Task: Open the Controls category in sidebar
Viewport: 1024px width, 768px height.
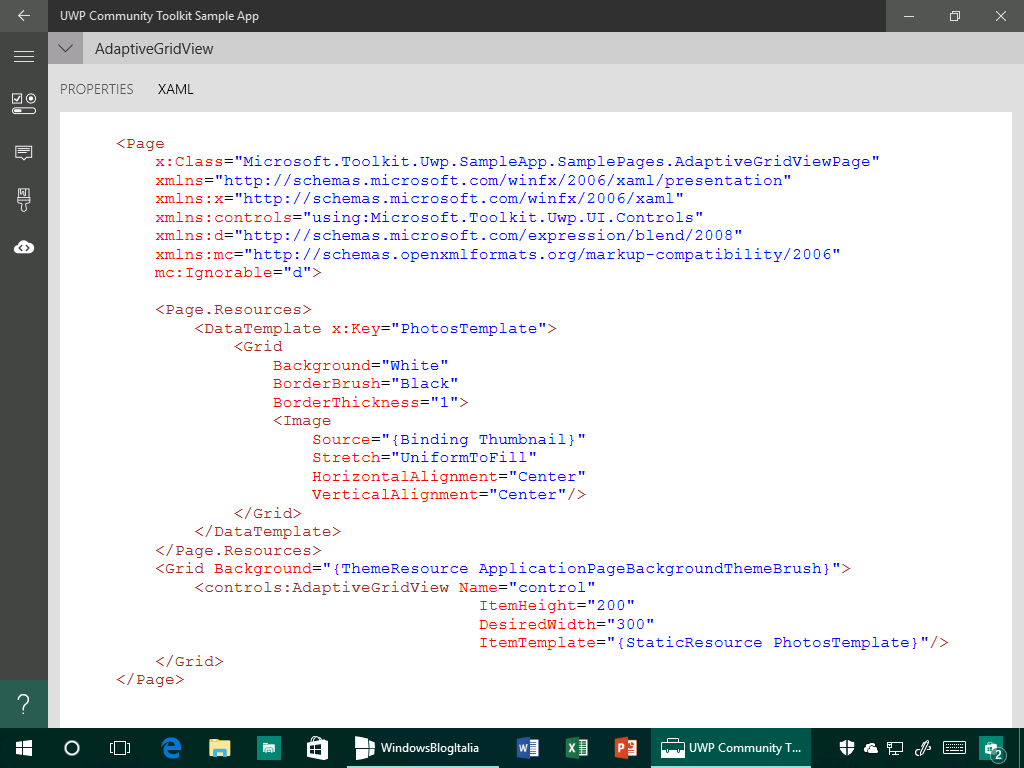Action: click(24, 104)
